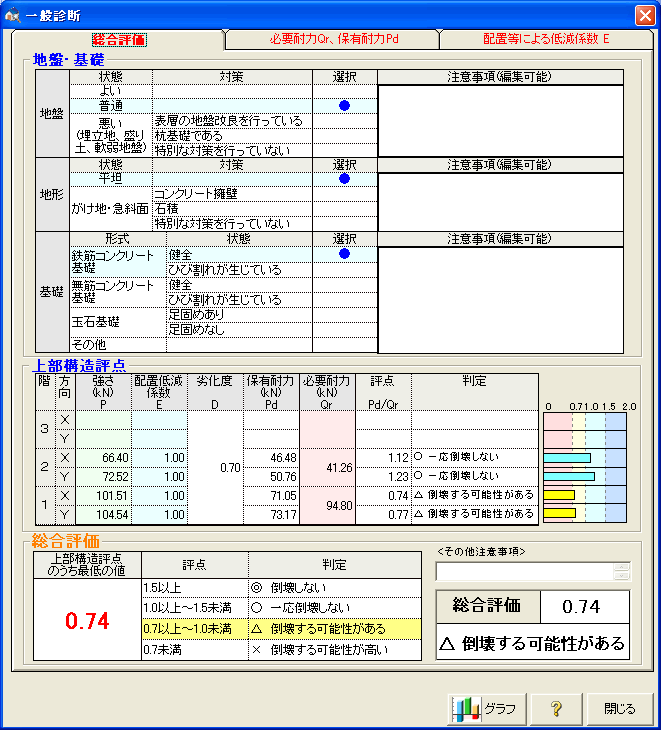Click the ◎ 倒壊しない judgment
The width and height of the screenshot is (661, 730).
(x=289, y=588)
